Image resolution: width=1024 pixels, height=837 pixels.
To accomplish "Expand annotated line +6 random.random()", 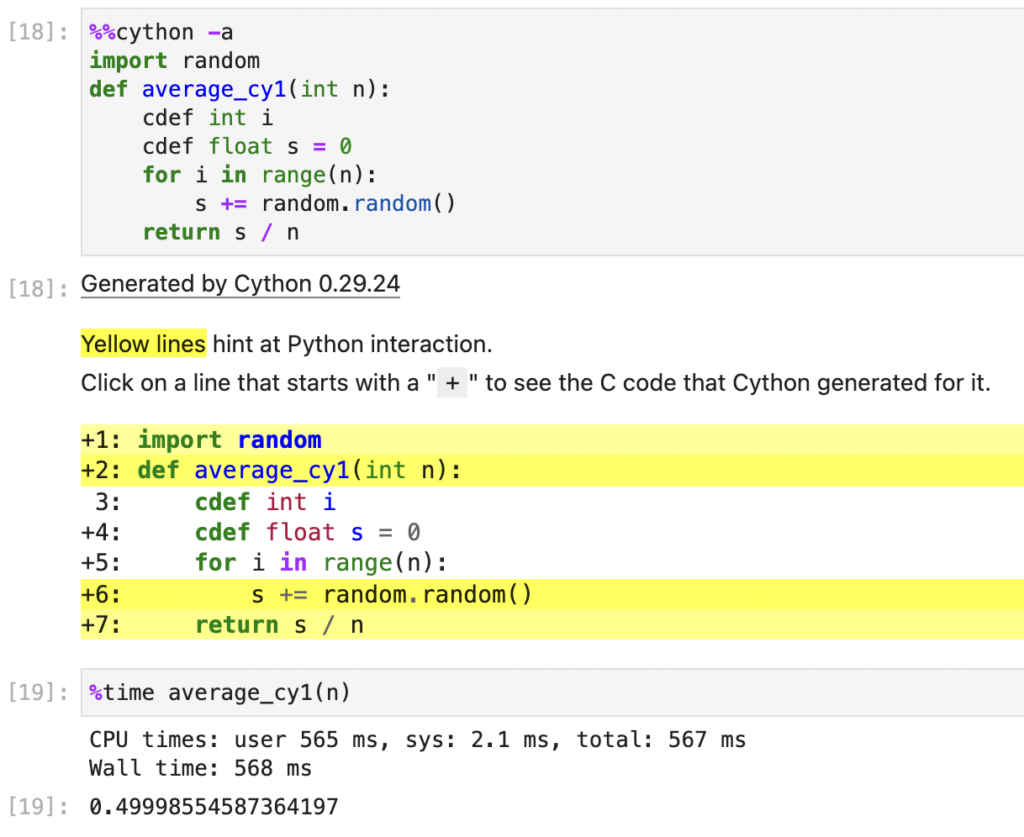I will pos(552,595).
